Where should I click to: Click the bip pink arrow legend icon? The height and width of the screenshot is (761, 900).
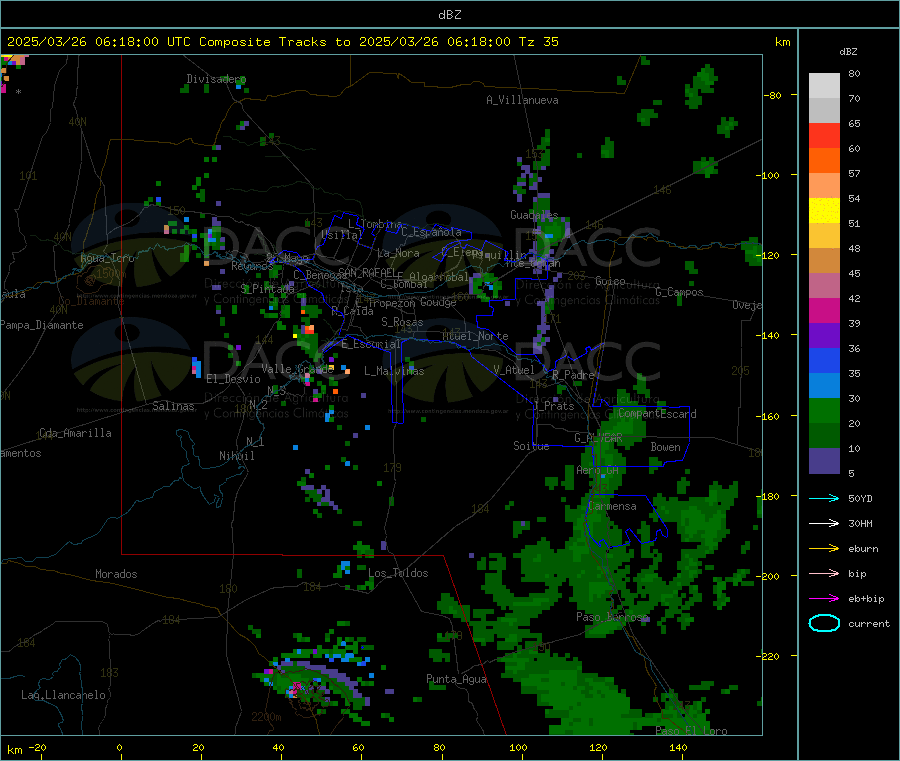tap(824, 573)
